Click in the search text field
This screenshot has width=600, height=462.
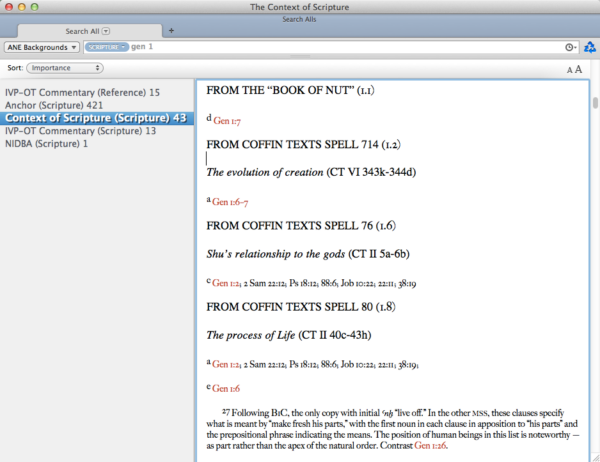[340, 47]
